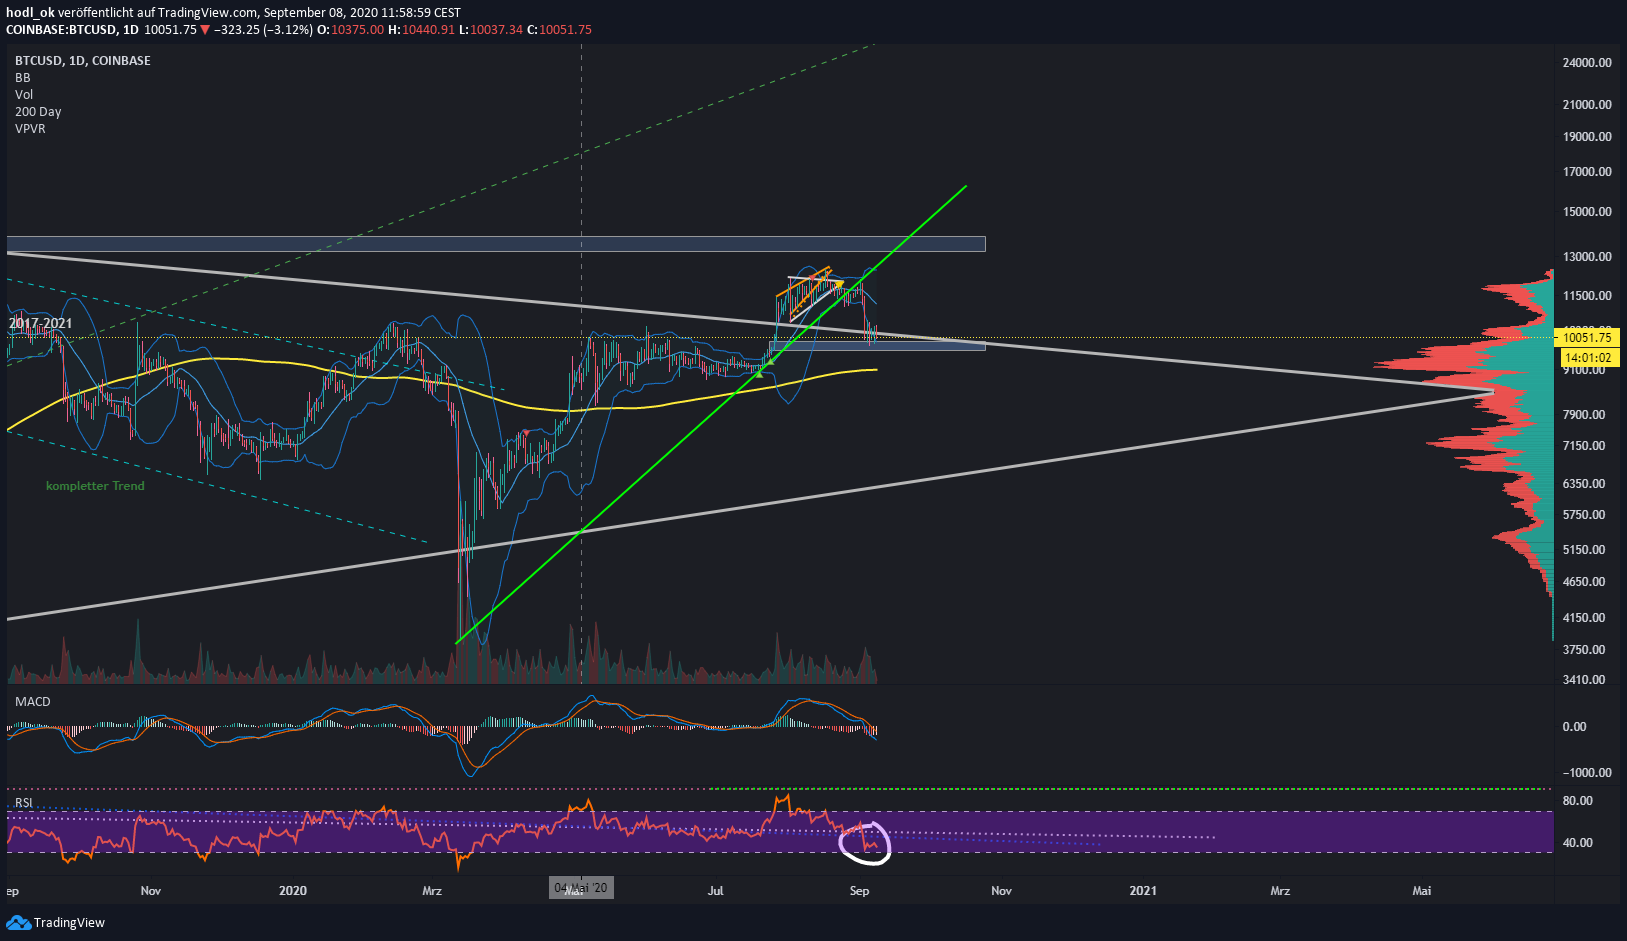This screenshot has width=1627, height=941.
Task: Click the '04 Mai '20' crosshair date label
Action: click(581, 888)
